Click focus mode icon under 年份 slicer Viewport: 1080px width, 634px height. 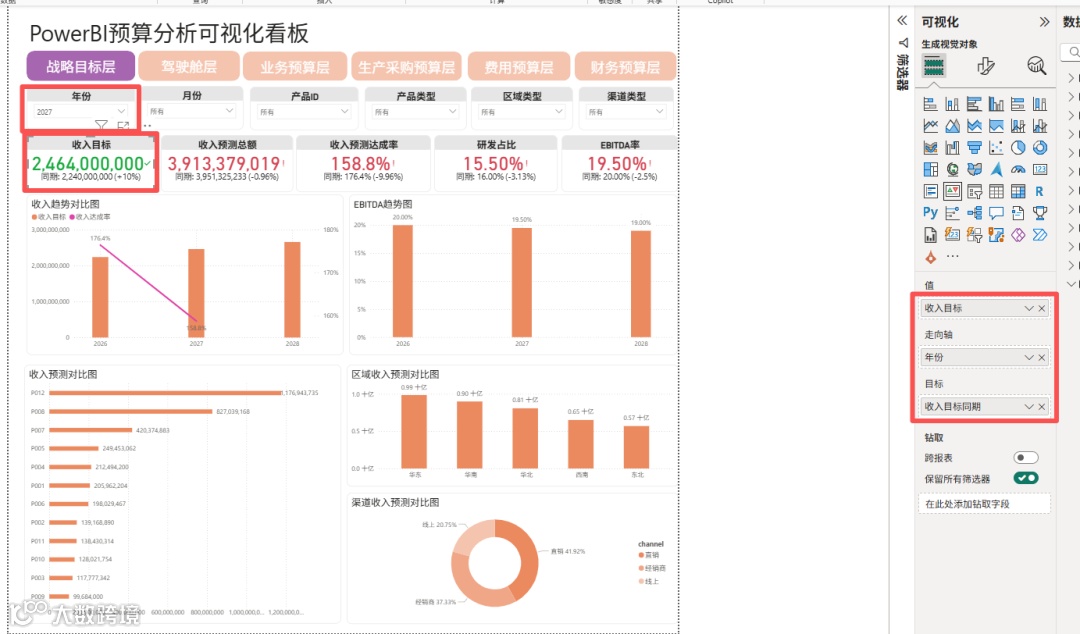(123, 125)
